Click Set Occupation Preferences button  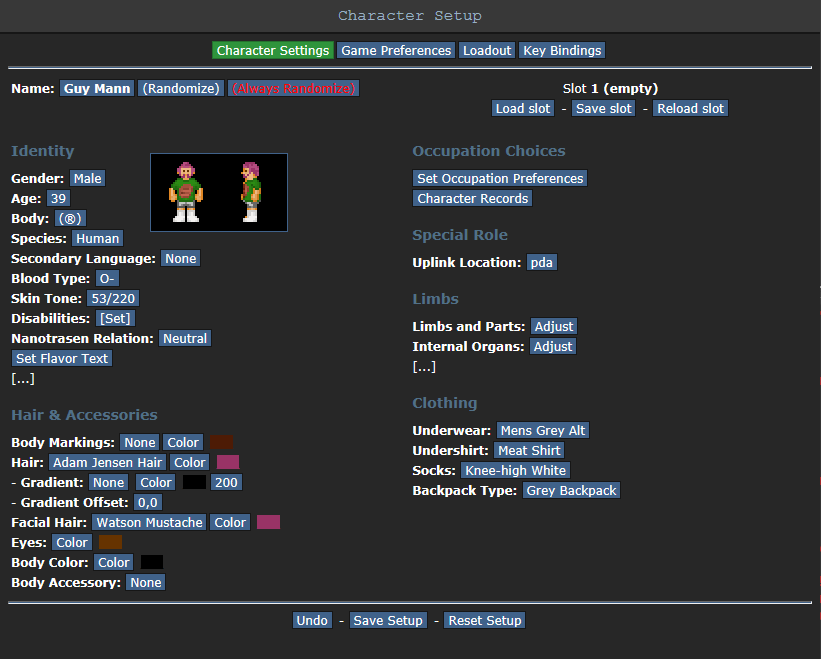pos(500,178)
